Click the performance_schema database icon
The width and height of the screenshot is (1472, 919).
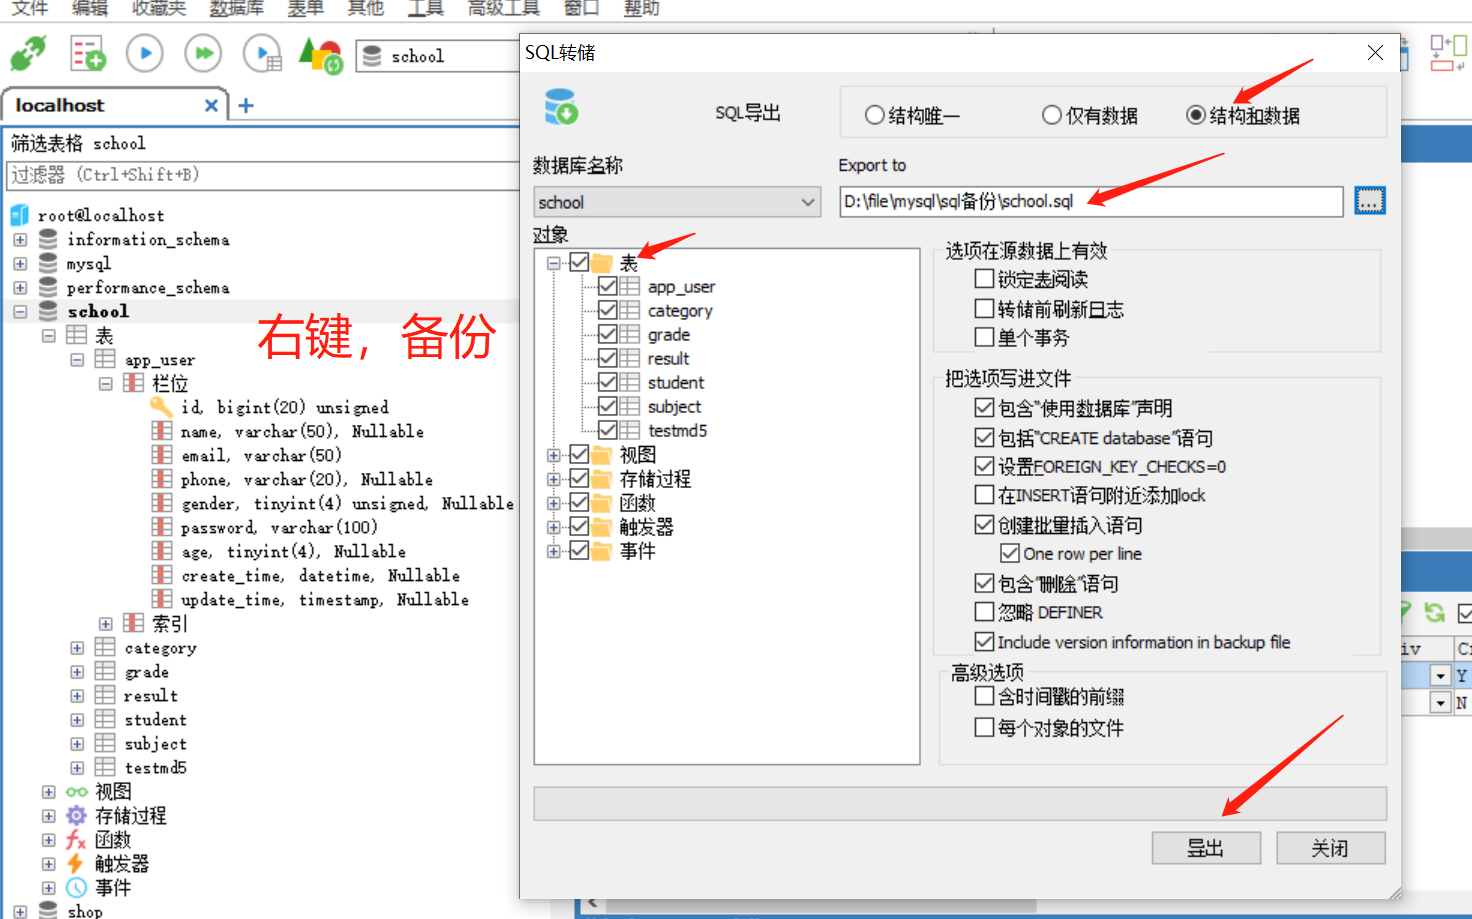pos(48,287)
